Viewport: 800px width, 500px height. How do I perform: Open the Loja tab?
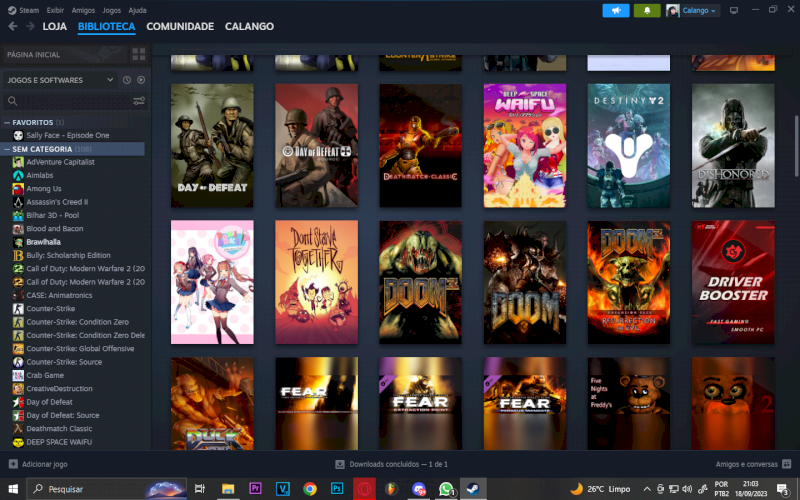55,27
